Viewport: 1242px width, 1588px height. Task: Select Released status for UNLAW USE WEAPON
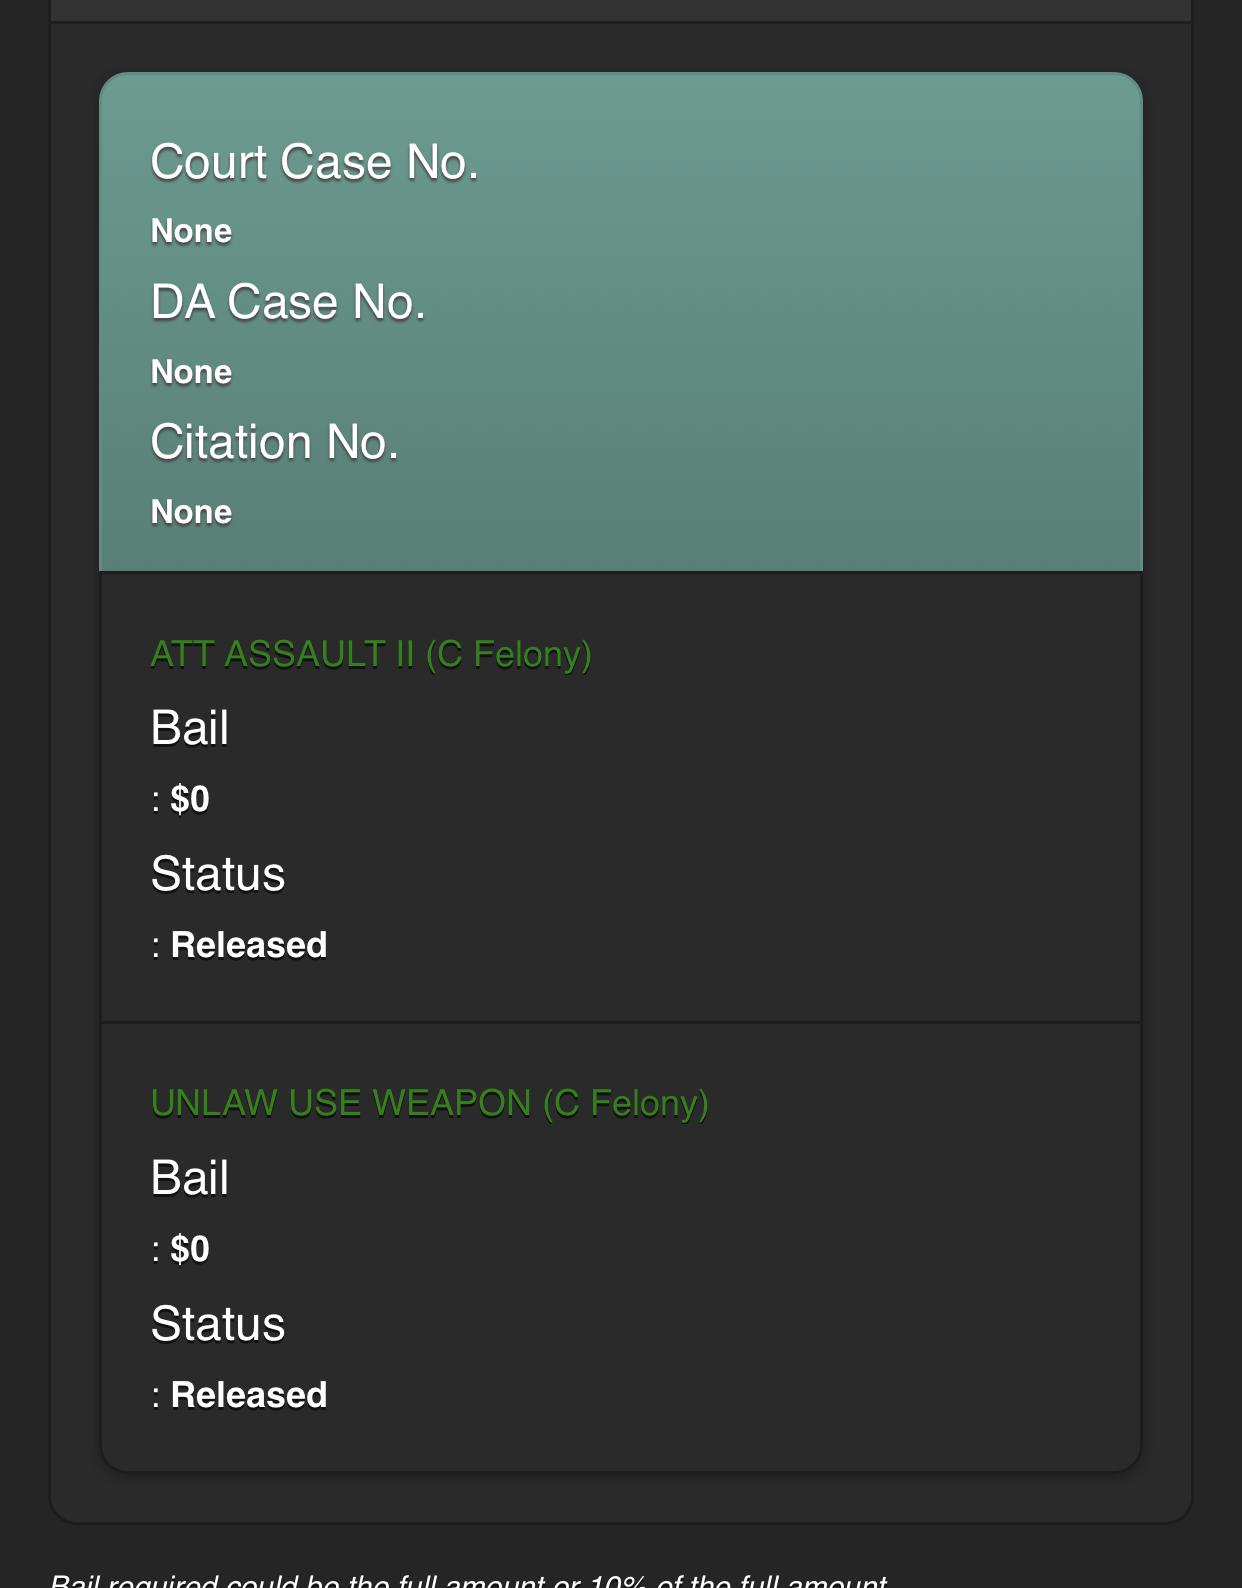click(248, 1395)
